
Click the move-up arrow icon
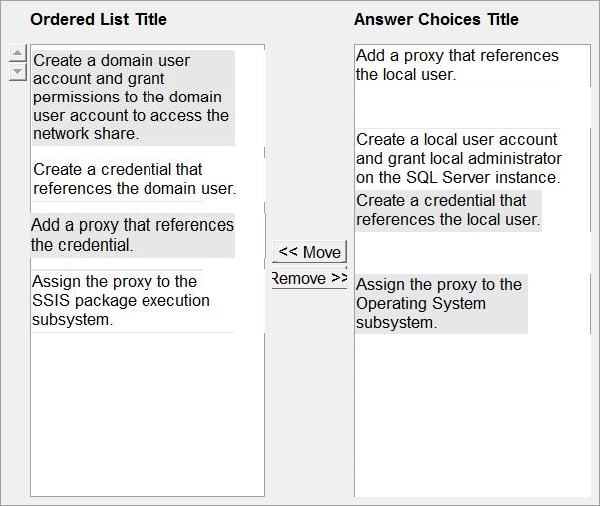tap(17, 53)
